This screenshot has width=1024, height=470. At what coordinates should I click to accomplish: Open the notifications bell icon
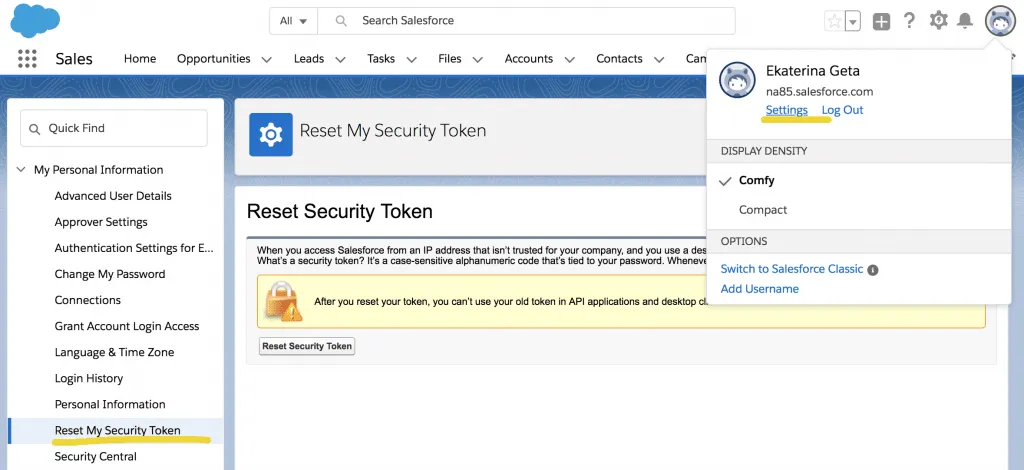[x=965, y=21]
